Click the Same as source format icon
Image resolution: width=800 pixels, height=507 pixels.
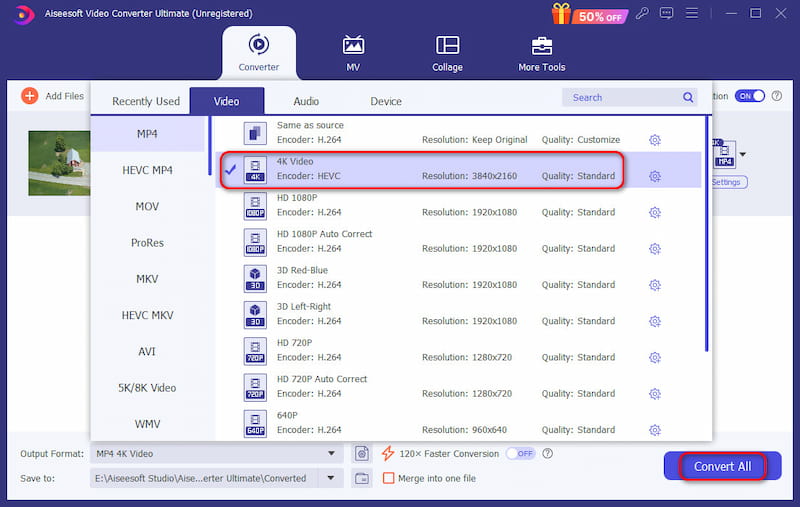click(x=255, y=134)
